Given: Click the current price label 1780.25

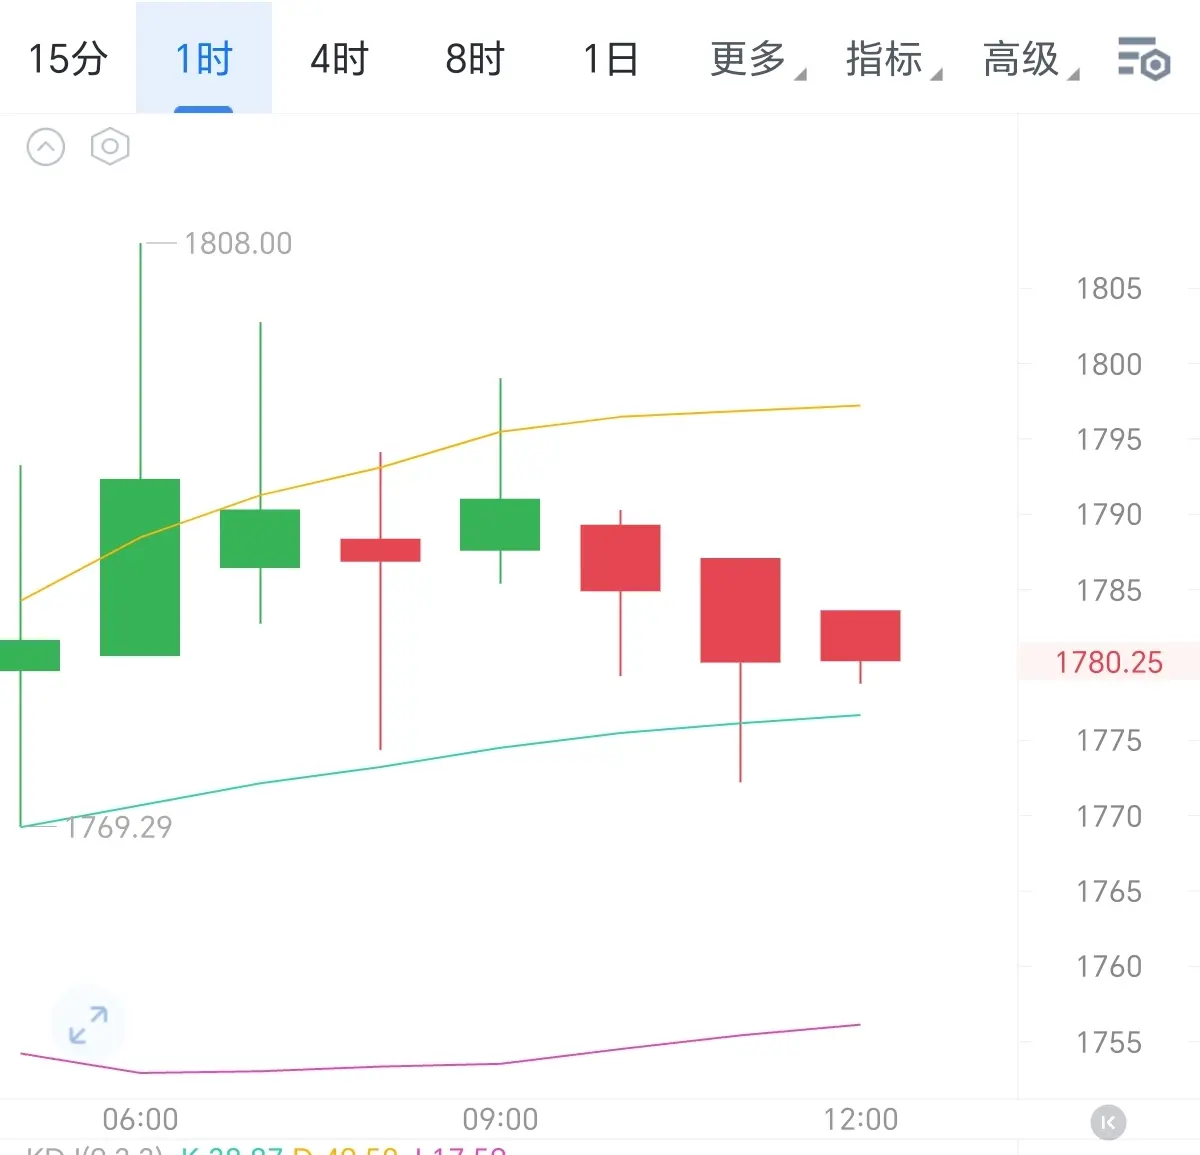Looking at the screenshot, I should coord(1109,662).
